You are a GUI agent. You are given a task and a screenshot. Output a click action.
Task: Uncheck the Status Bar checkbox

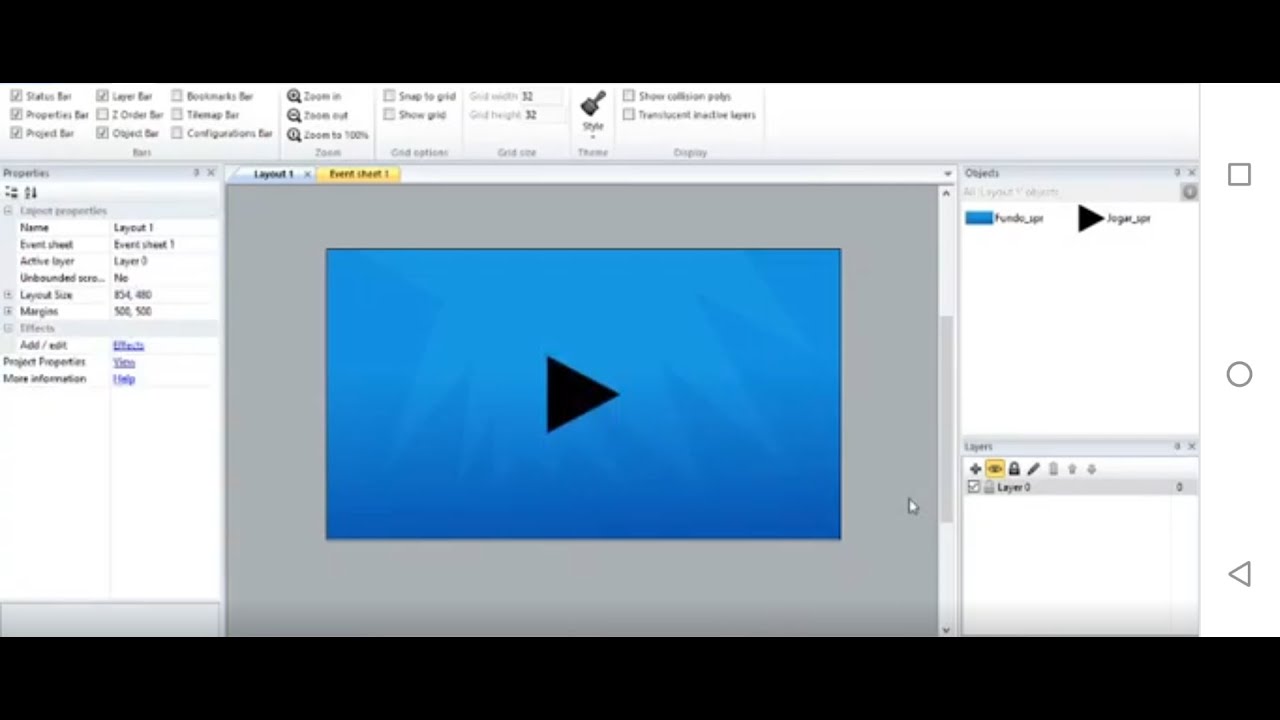[x=16, y=96]
